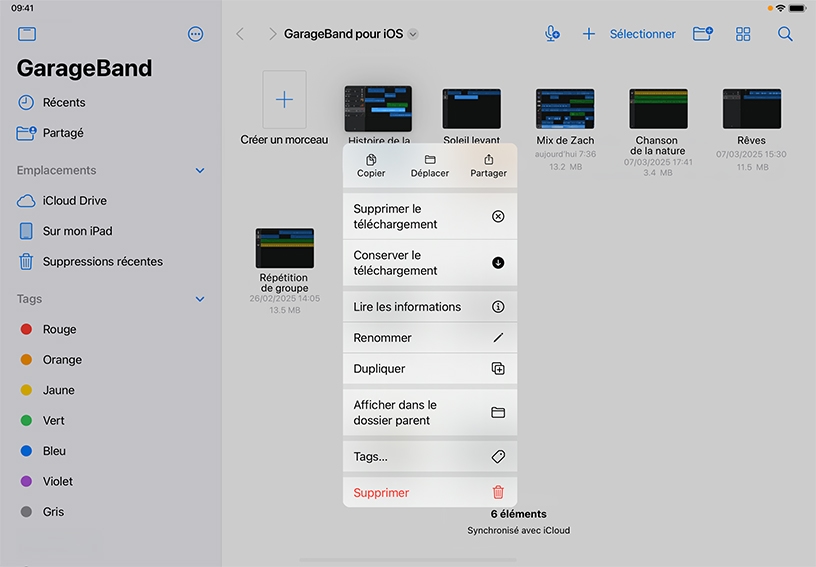The height and width of the screenshot is (567, 816).
Task: Open the Rêves song thumbnail
Action: 751,109
